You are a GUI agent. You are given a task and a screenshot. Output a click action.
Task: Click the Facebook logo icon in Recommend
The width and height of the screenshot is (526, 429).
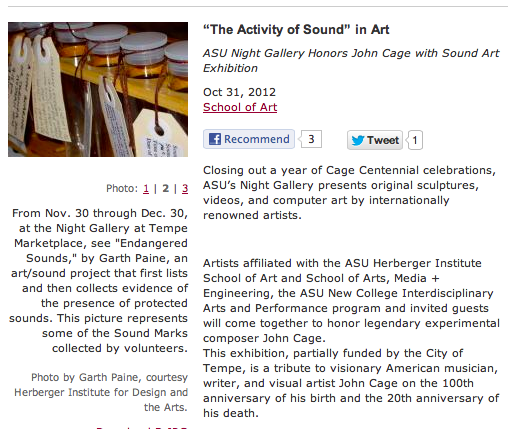[x=215, y=139]
